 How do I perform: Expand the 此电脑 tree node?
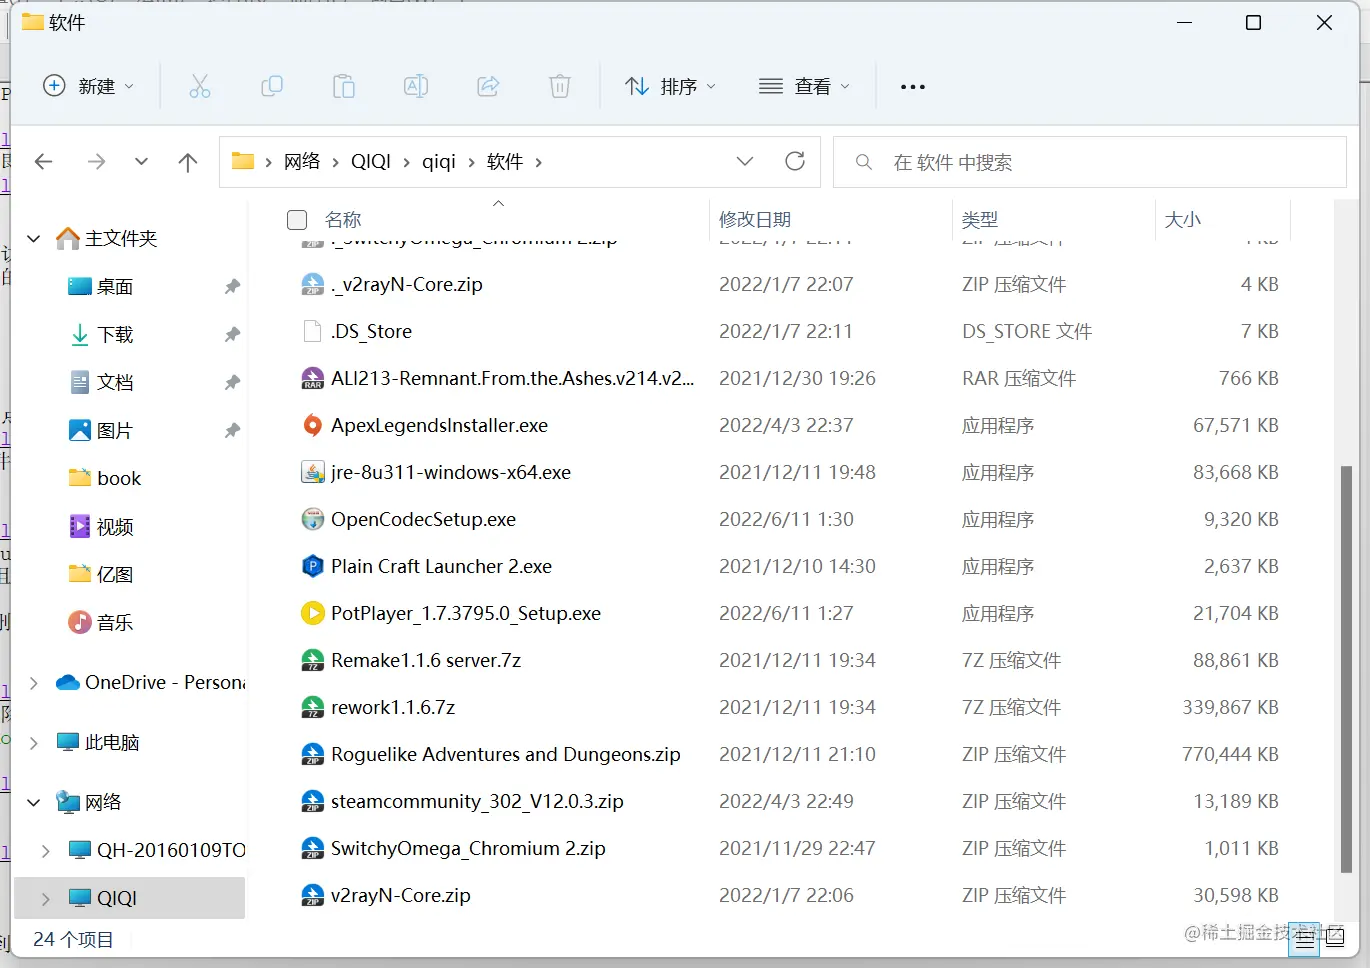click(x=34, y=743)
